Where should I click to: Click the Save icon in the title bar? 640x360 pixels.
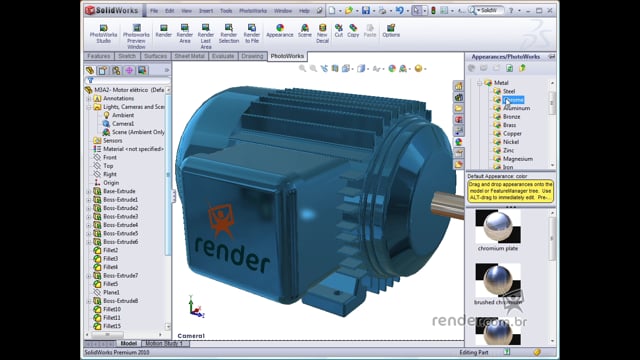pyautogui.click(x=366, y=11)
